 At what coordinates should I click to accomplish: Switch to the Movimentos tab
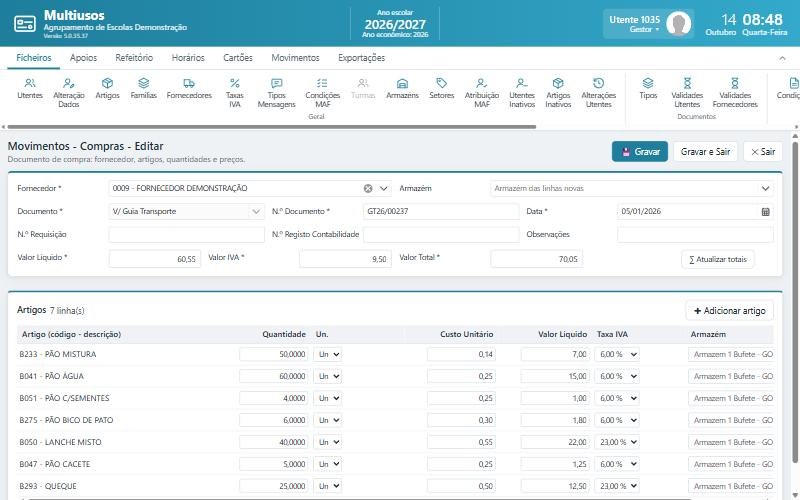(295, 58)
